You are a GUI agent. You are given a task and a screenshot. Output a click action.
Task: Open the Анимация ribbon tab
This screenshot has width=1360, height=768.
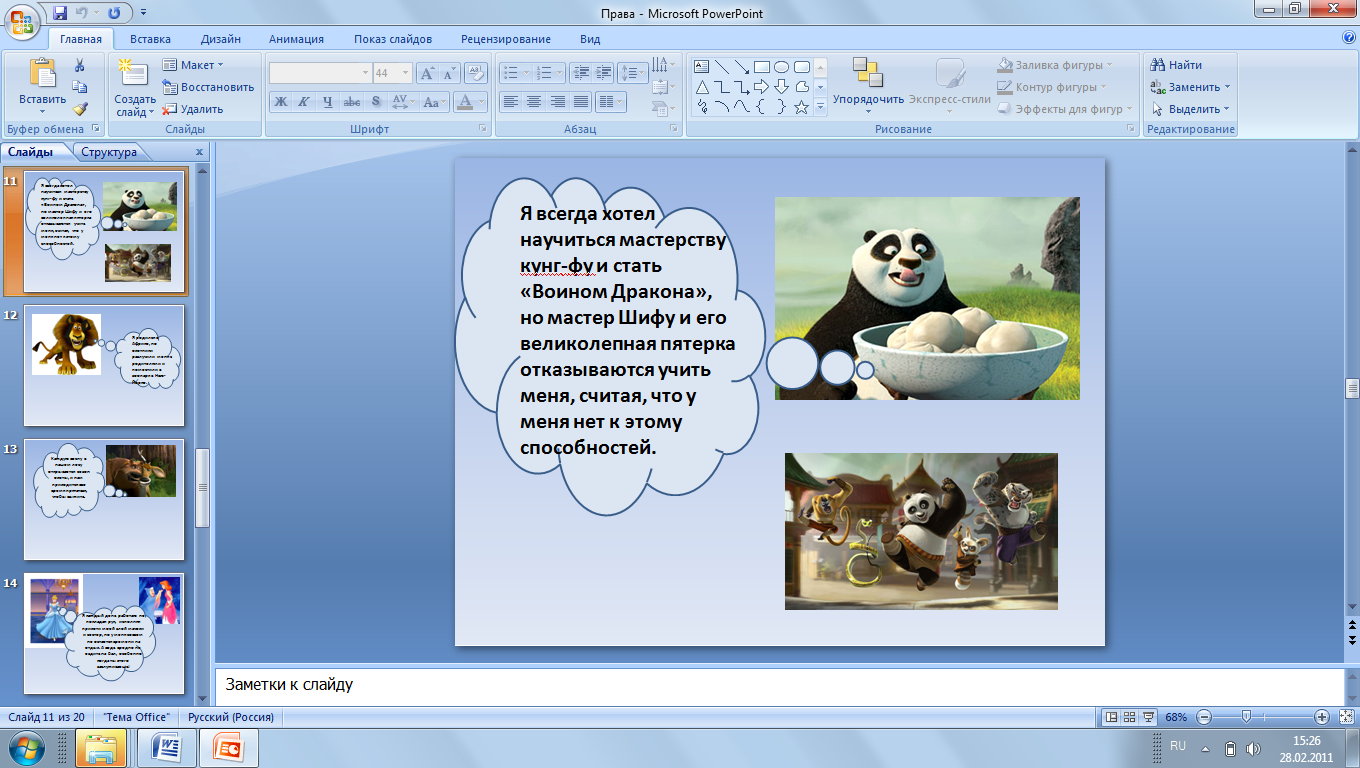point(296,39)
